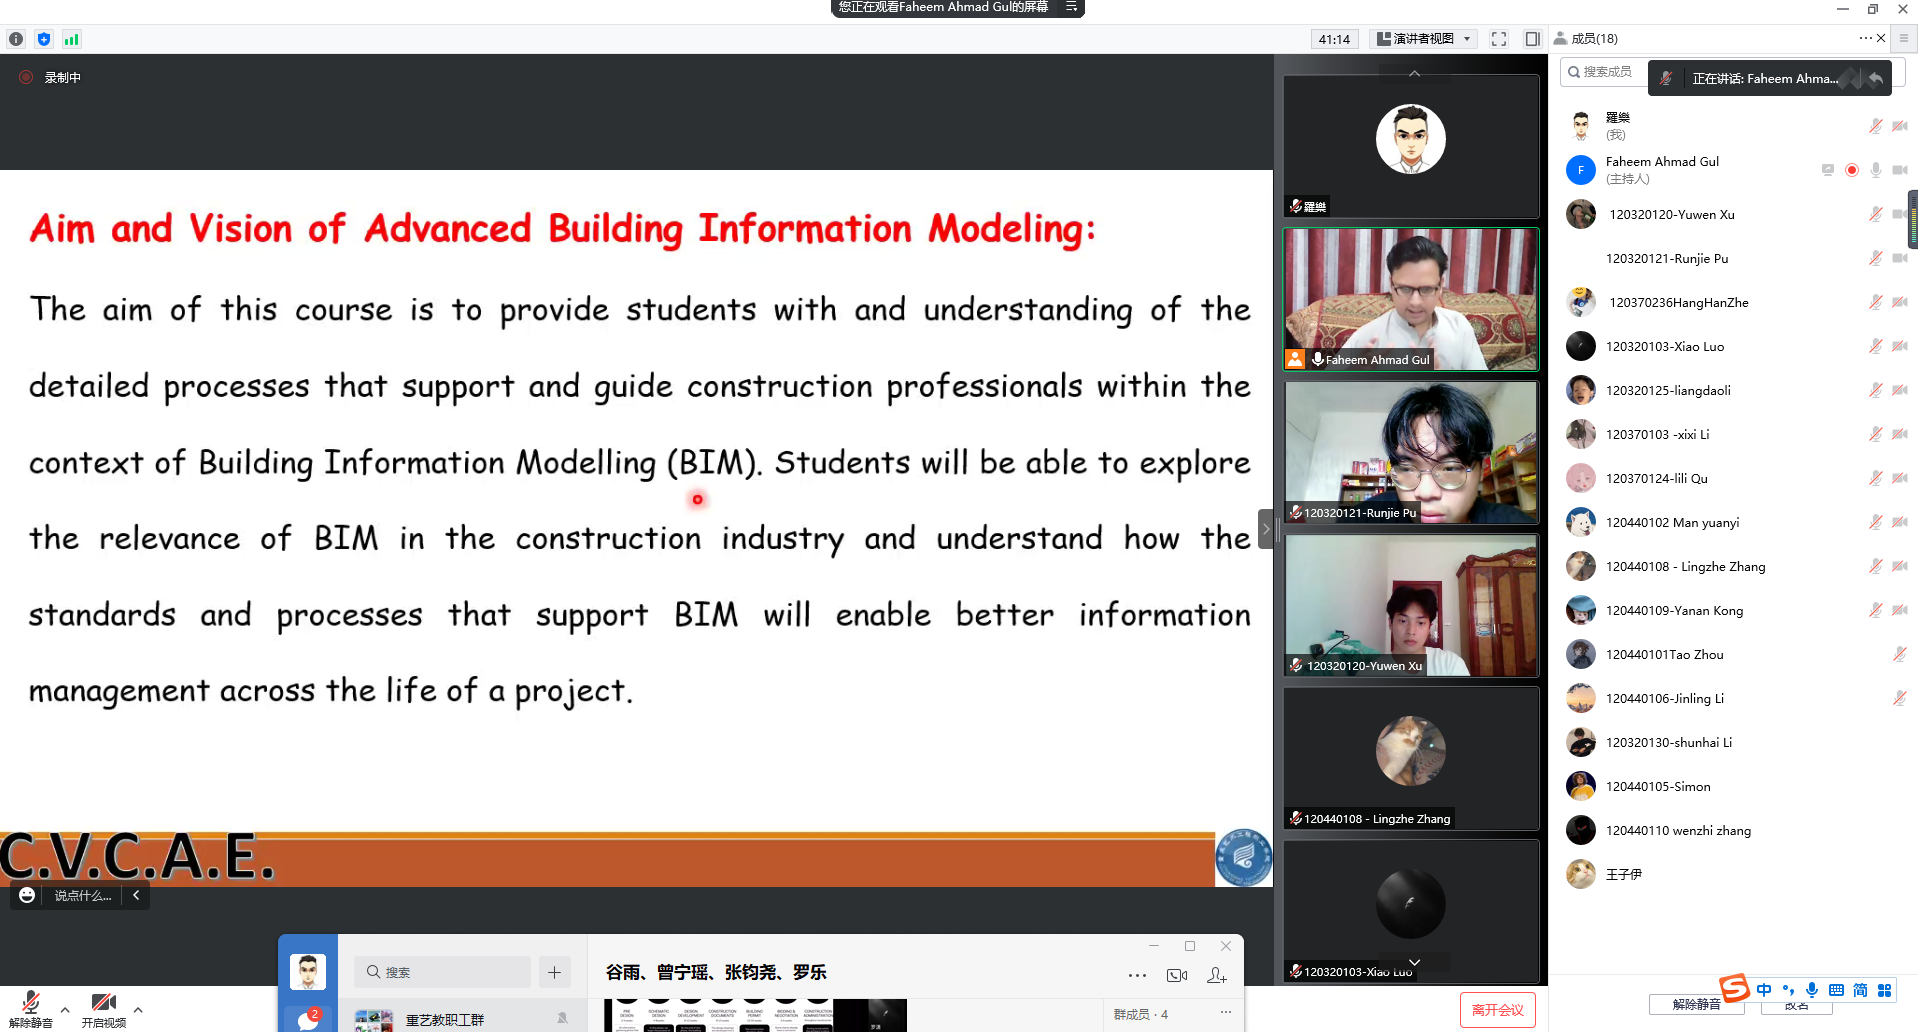Select member row 120440105-Simon
The height and width of the screenshot is (1032, 1918).
click(1733, 786)
